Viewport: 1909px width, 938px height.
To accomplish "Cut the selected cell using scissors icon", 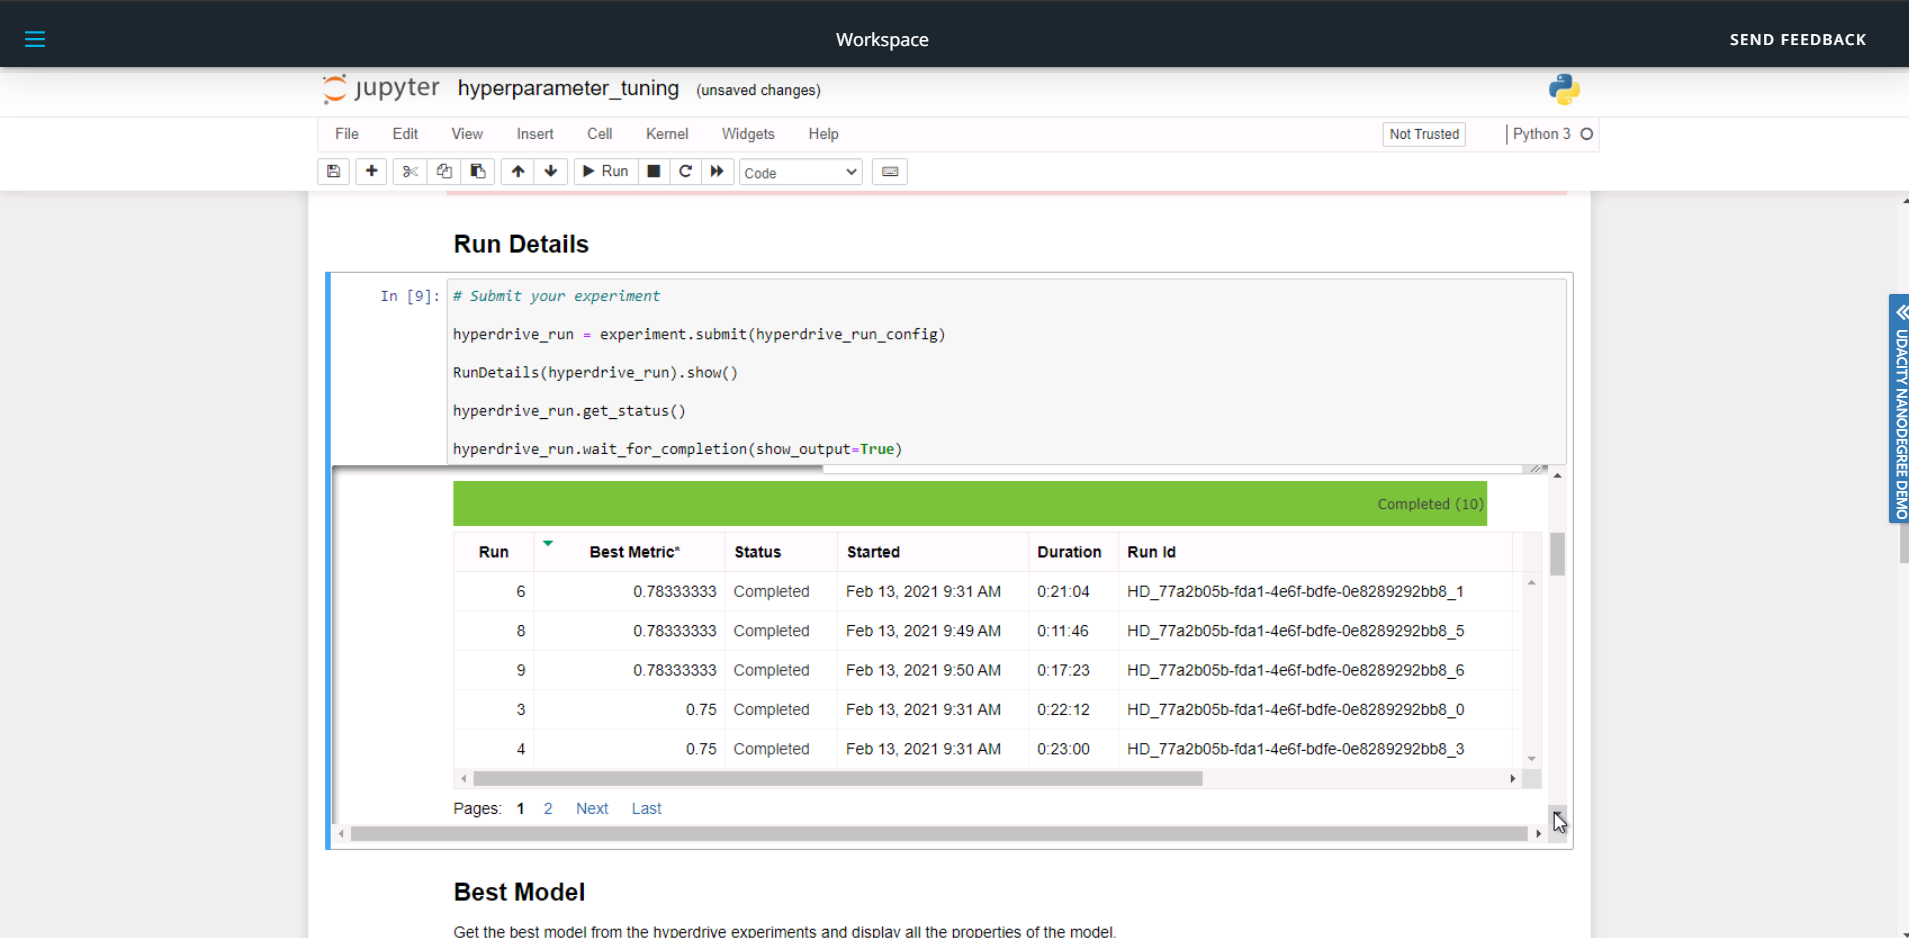I will pyautogui.click(x=409, y=171).
